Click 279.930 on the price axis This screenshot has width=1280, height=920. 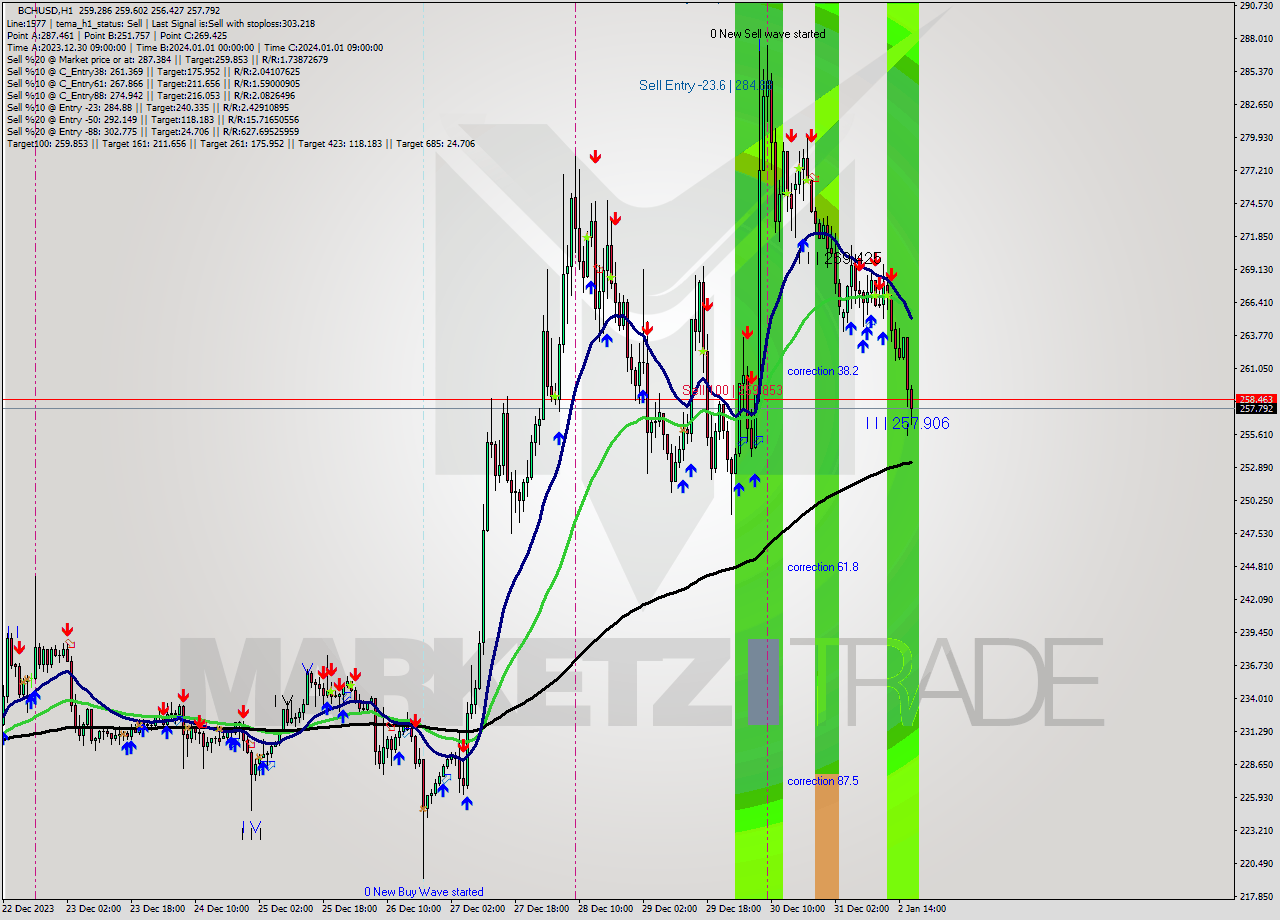(x=1256, y=138)
